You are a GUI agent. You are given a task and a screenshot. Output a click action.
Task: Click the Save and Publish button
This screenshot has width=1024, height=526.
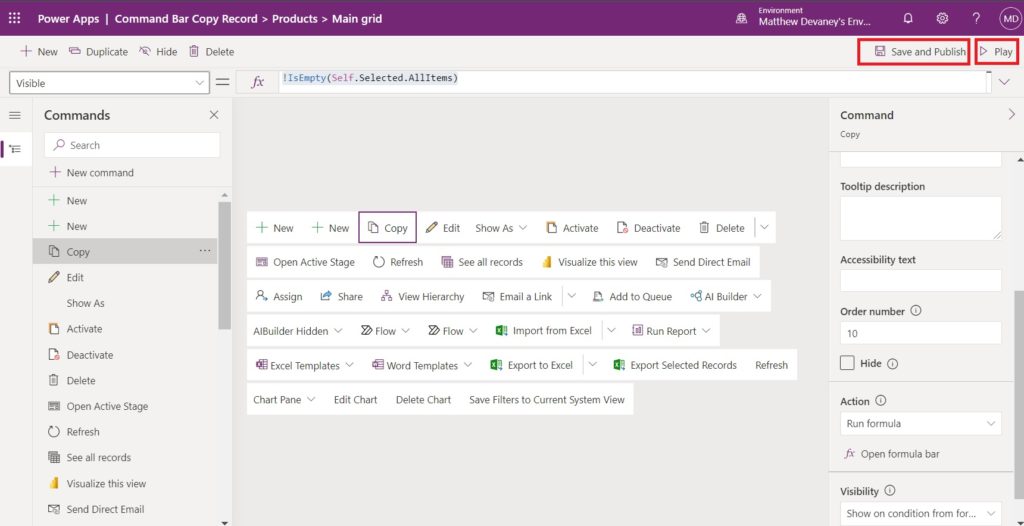(x=913, y=52)
